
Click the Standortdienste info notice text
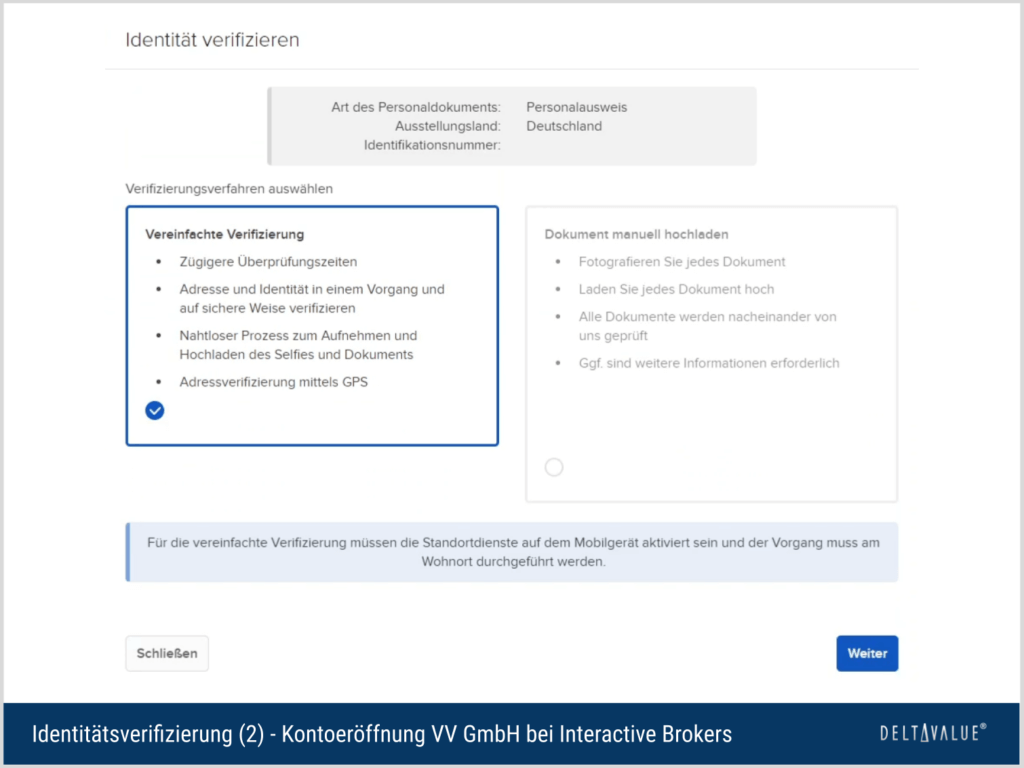(513, 552)
